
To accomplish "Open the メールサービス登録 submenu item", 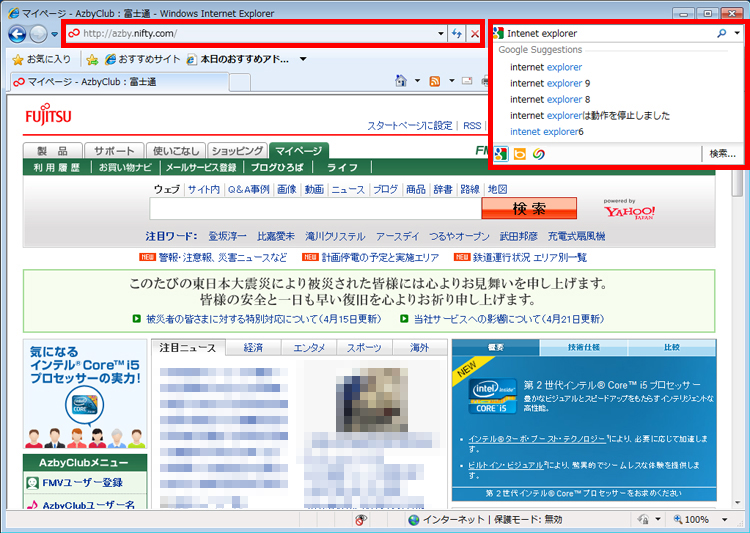I will click(x=201, y=167).
